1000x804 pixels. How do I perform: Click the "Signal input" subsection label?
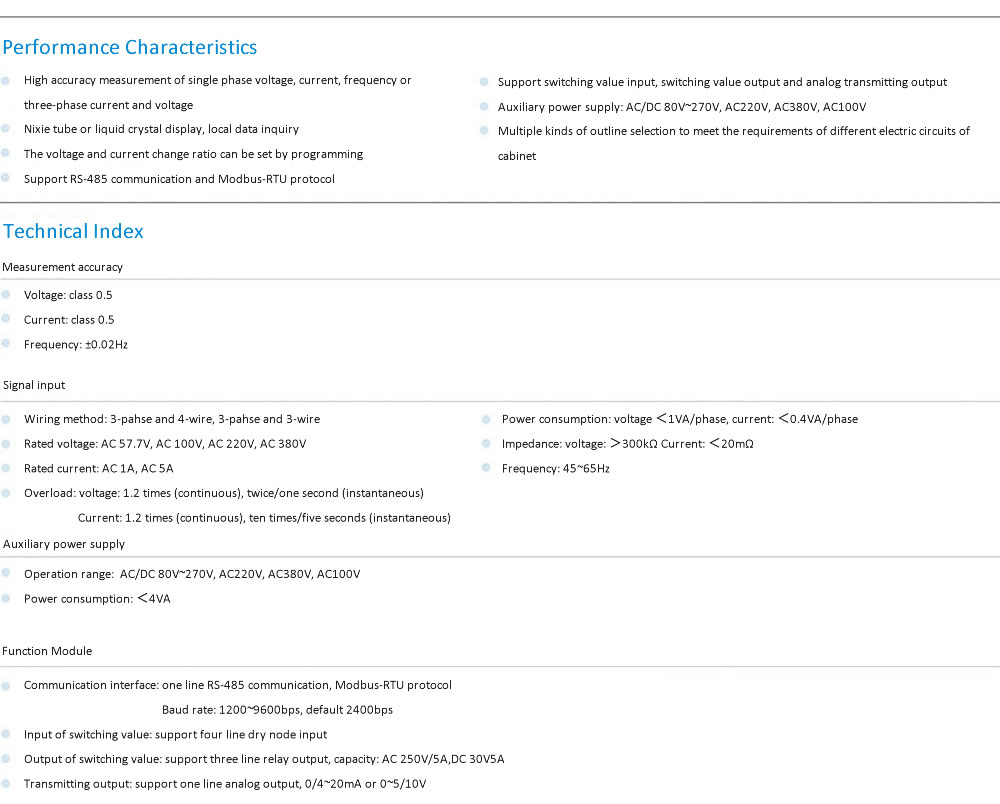[34, 385]
